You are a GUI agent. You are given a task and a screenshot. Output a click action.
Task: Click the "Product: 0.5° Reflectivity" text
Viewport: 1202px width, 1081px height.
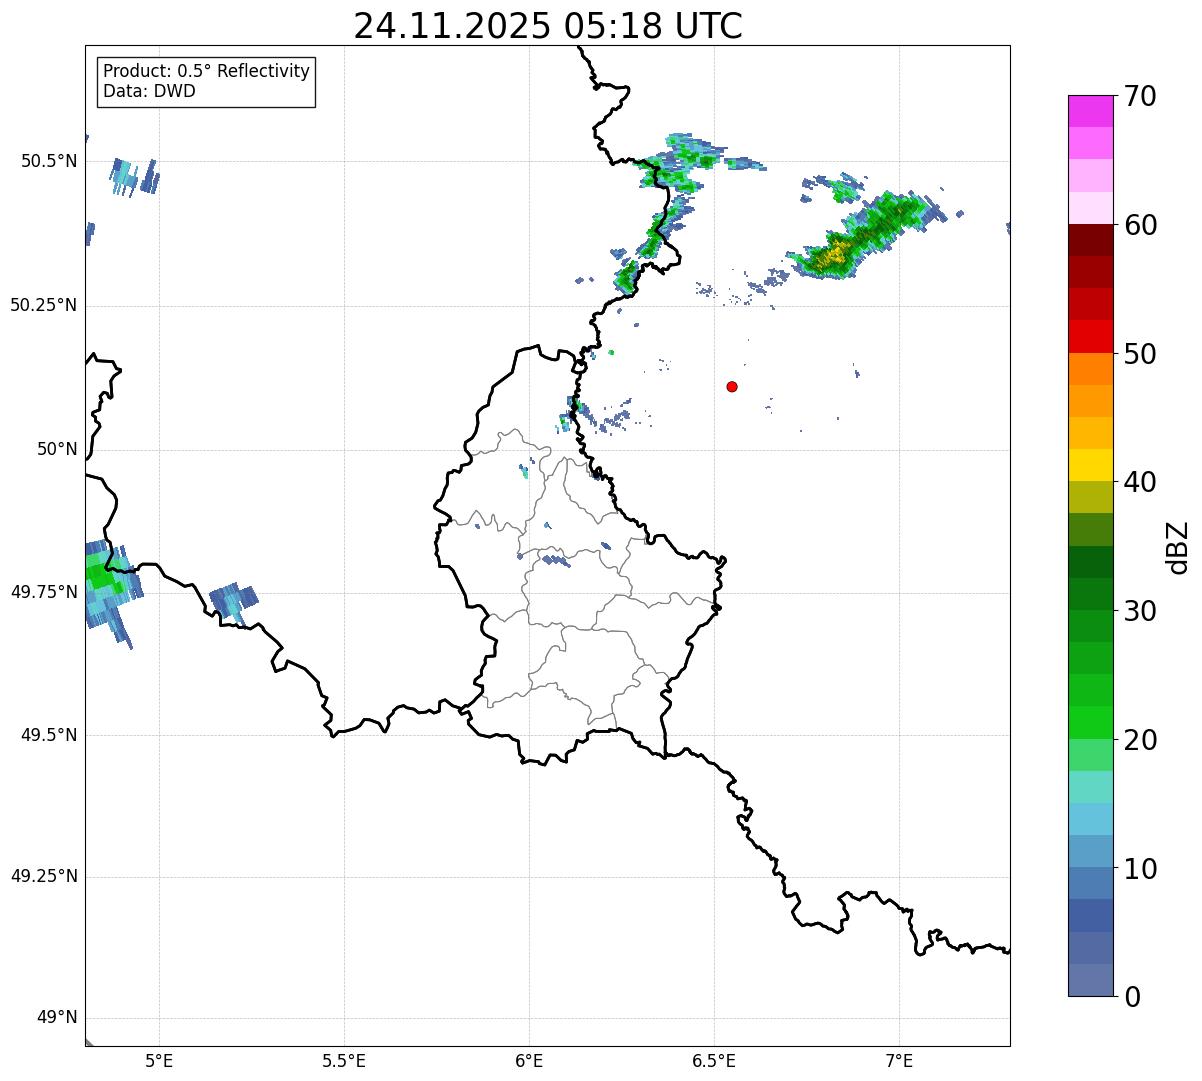point(206,72)
